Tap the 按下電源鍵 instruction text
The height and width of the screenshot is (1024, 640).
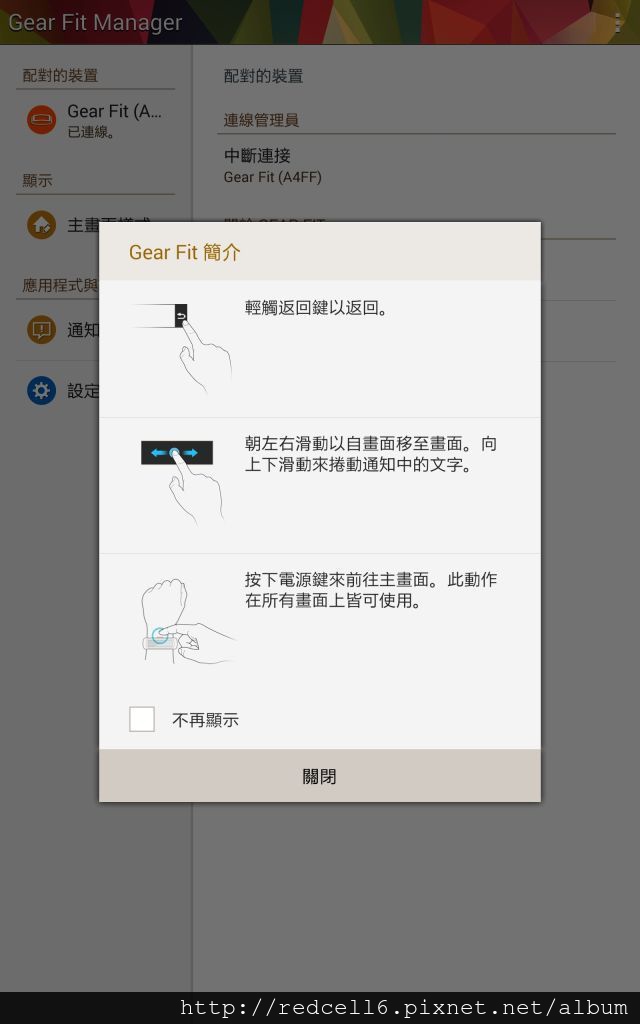coord(371,590)
